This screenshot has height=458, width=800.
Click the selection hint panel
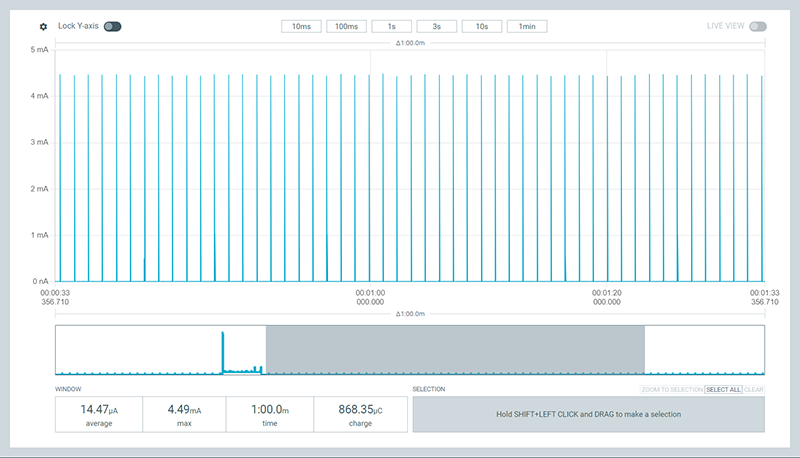point(589,414)
